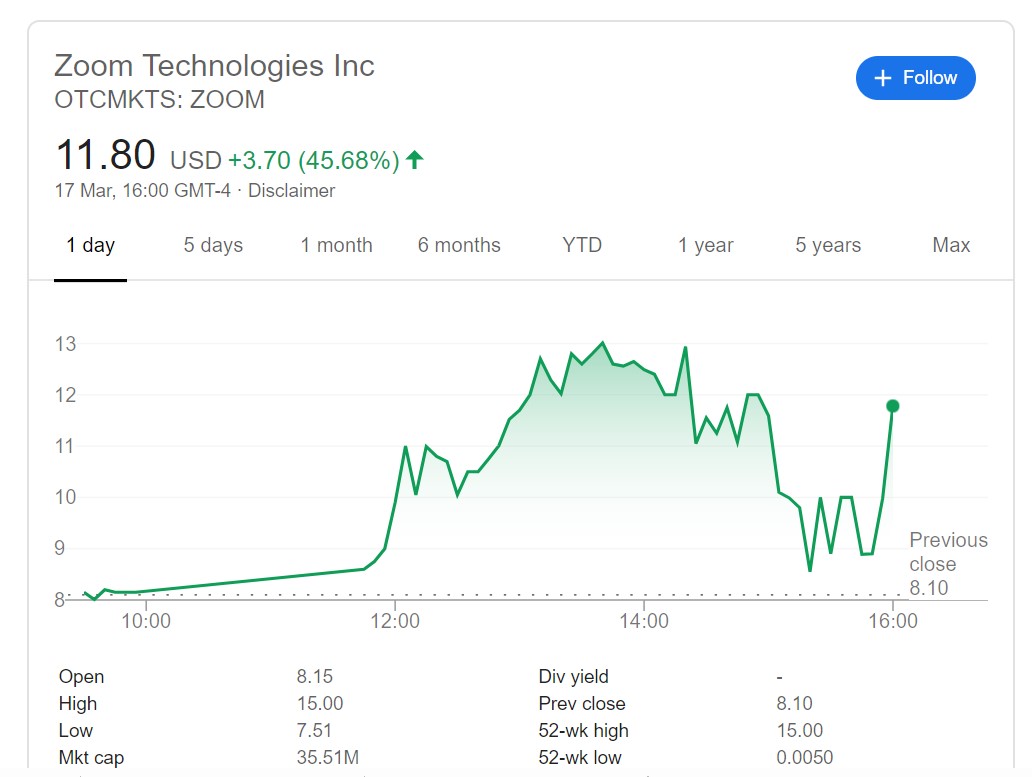Image resolution: width=1032 pixels, height=777 pixels.
Task: Switch to 1 year view
Action: 705,245
